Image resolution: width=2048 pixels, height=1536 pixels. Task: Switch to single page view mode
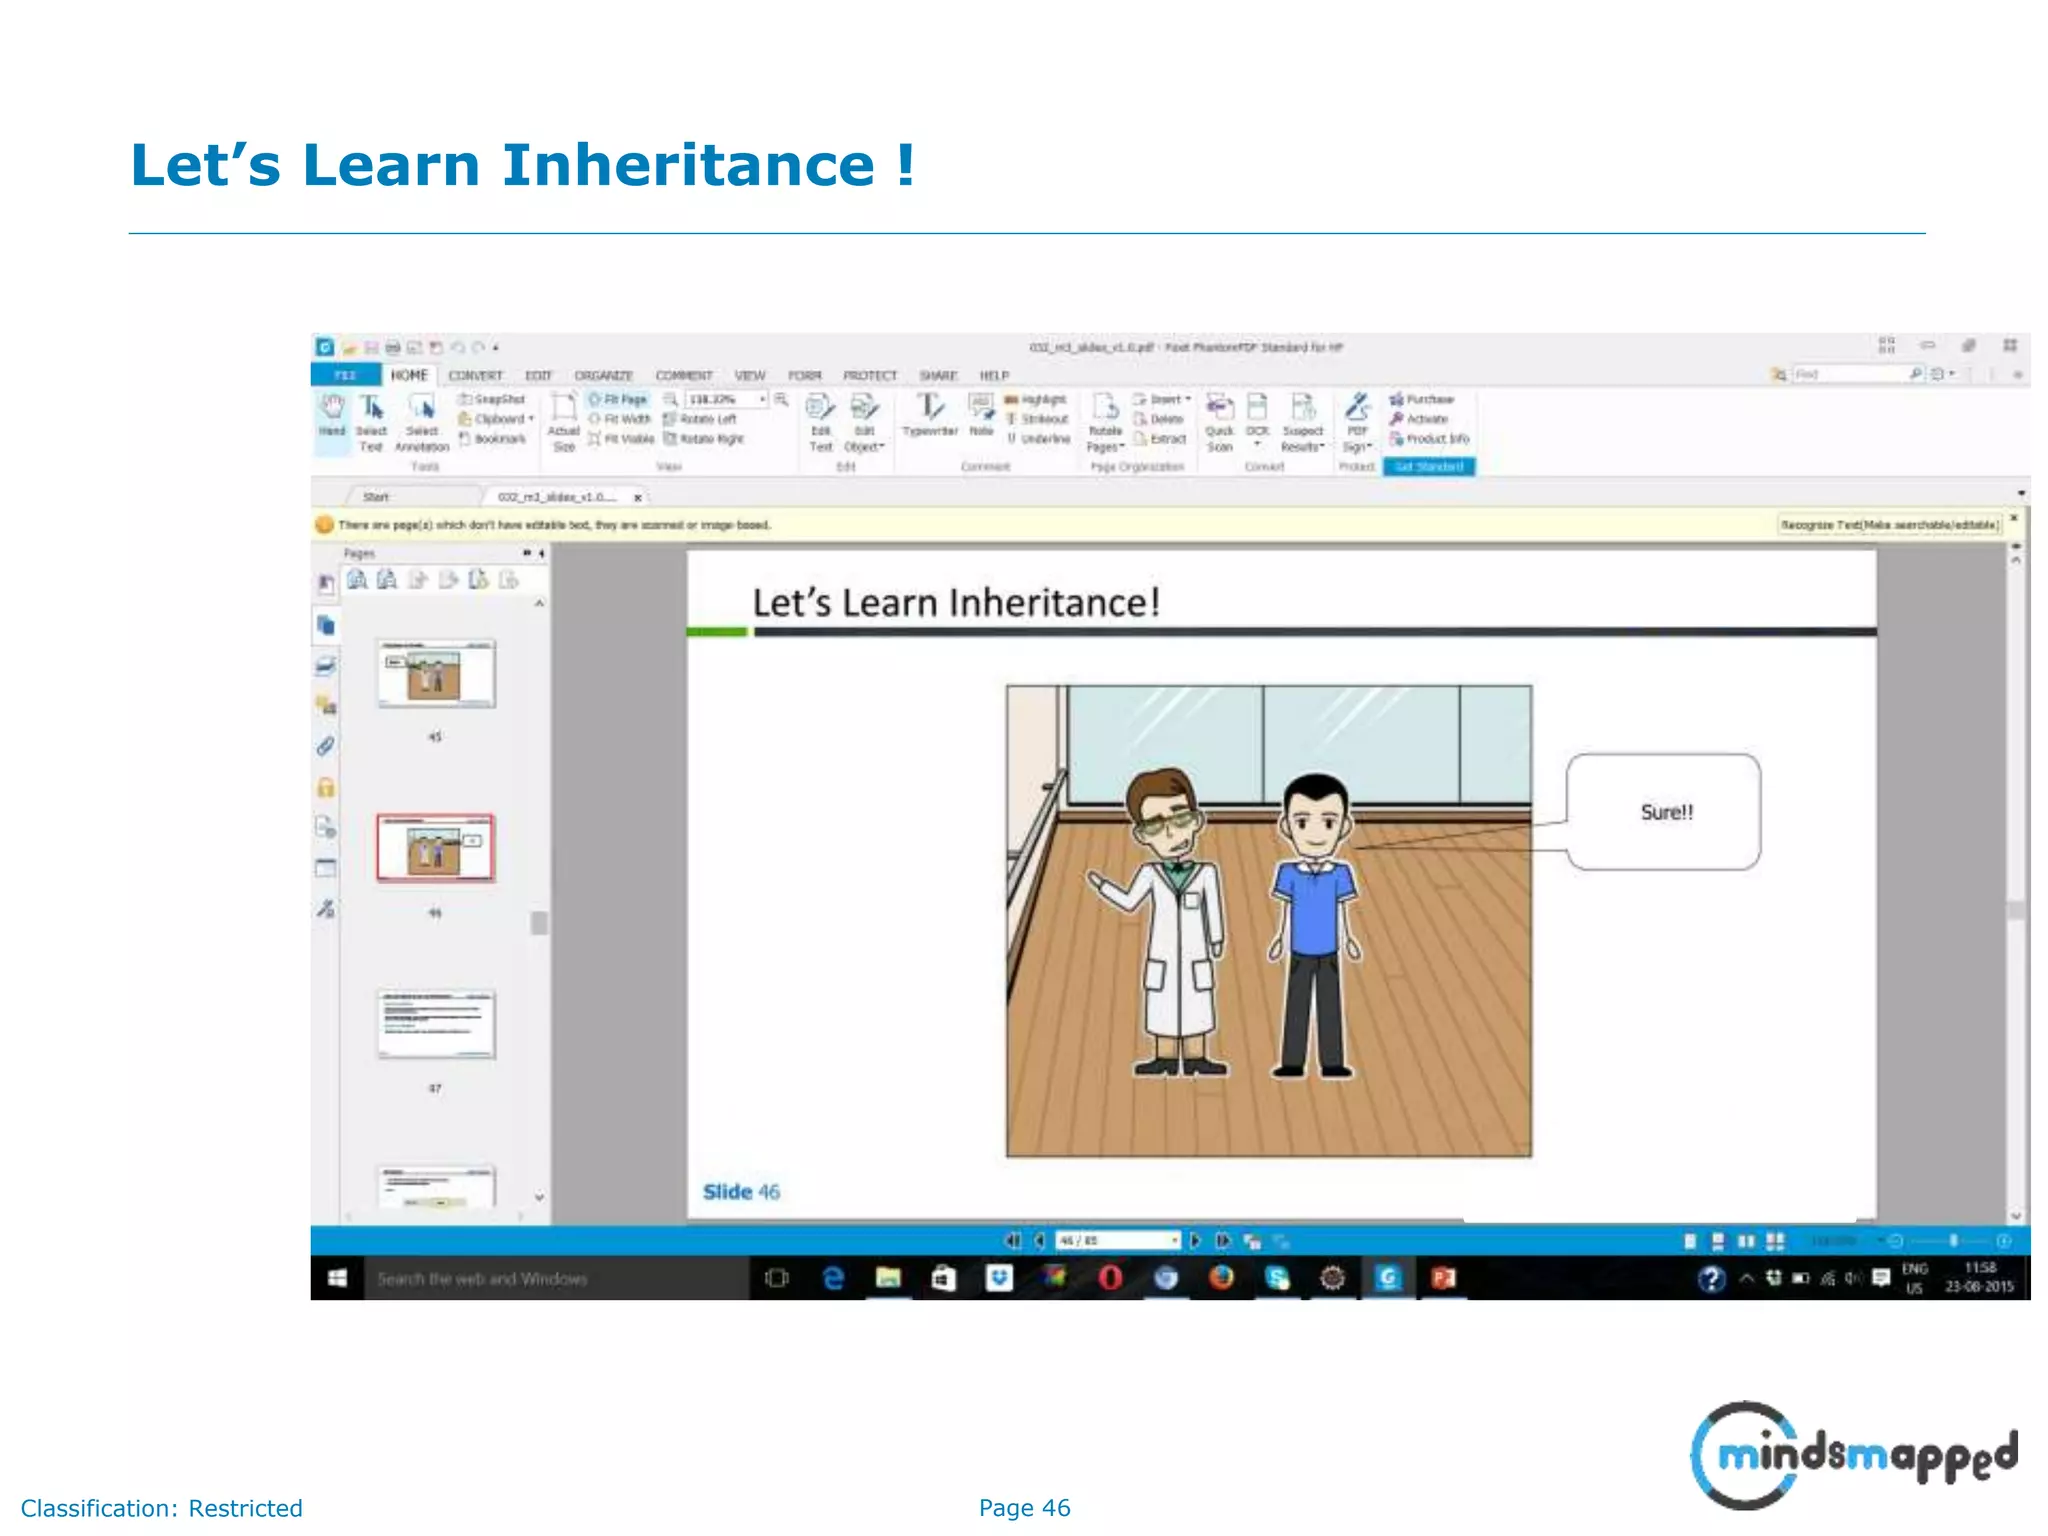tap(1690, 1241)
